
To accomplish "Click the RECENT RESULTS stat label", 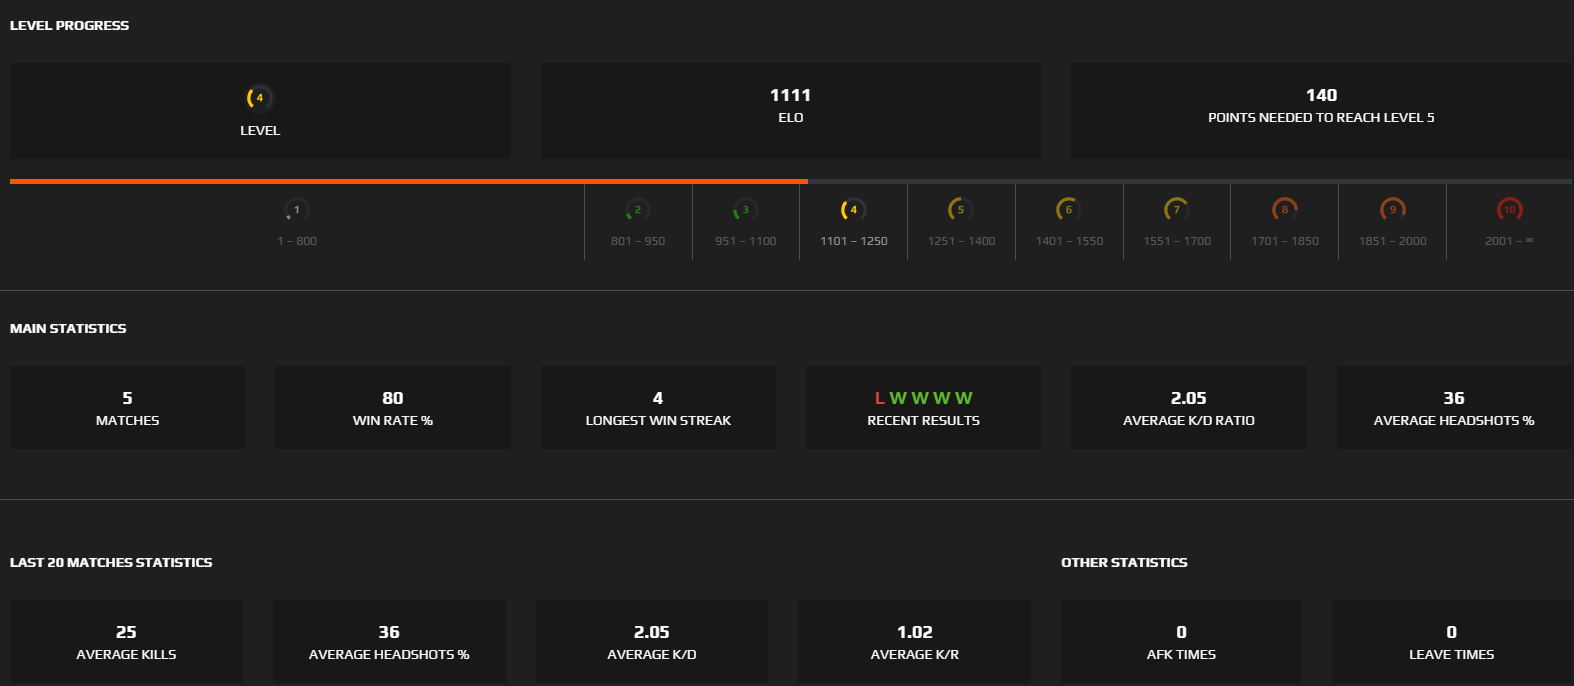I will (923, 421).
